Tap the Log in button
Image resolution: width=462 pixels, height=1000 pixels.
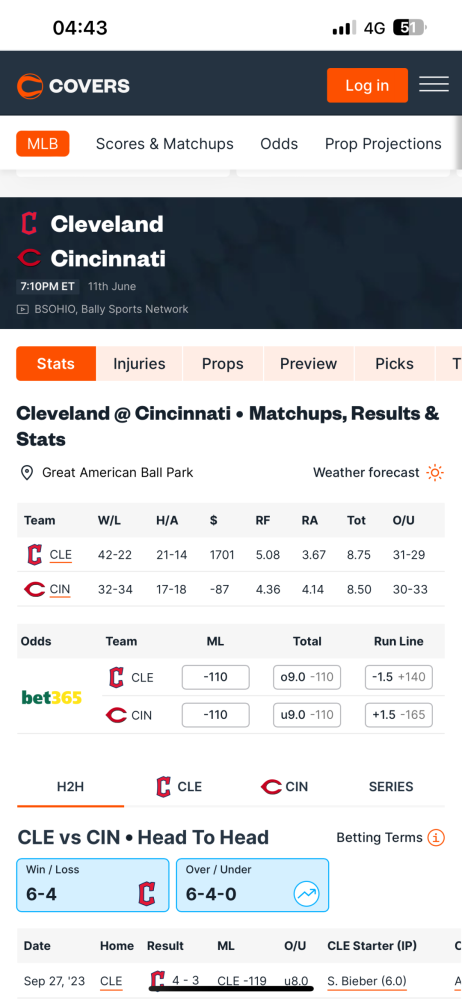coord(368,85)
